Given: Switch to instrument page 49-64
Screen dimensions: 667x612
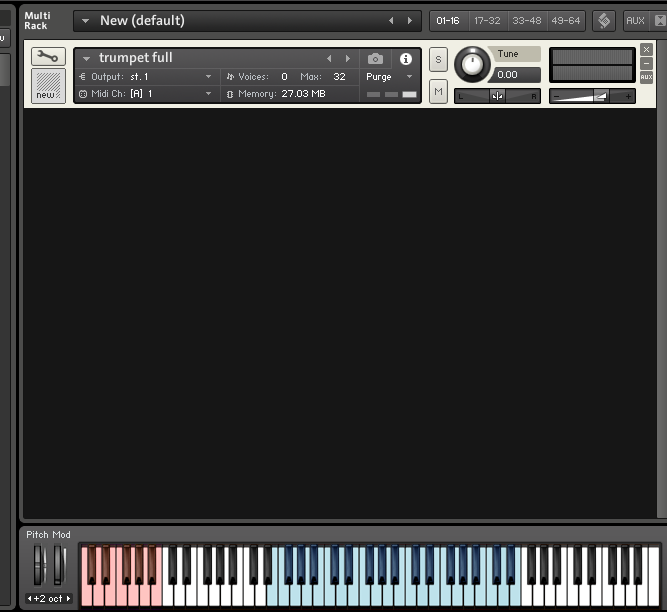Looking at the screenshot, I should (x=565, y=21).
